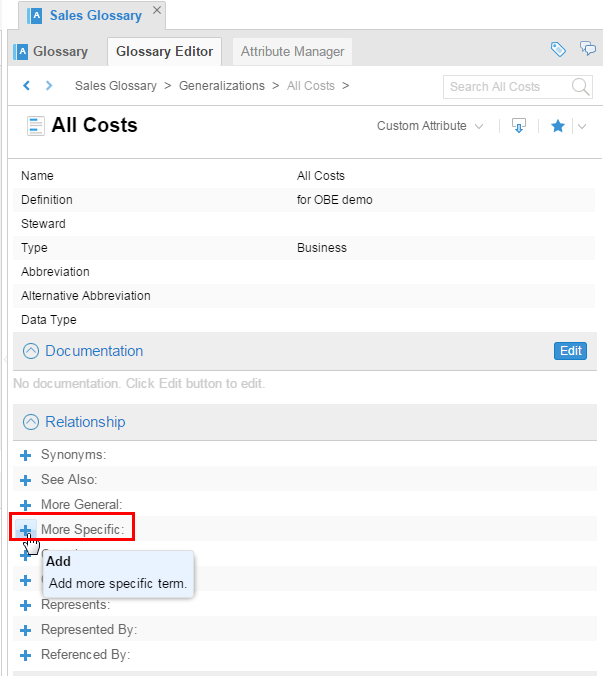Toggle the favorite star for All Costs
The width and height of the screenshot is (603, 676).
(x=558, y=126)
